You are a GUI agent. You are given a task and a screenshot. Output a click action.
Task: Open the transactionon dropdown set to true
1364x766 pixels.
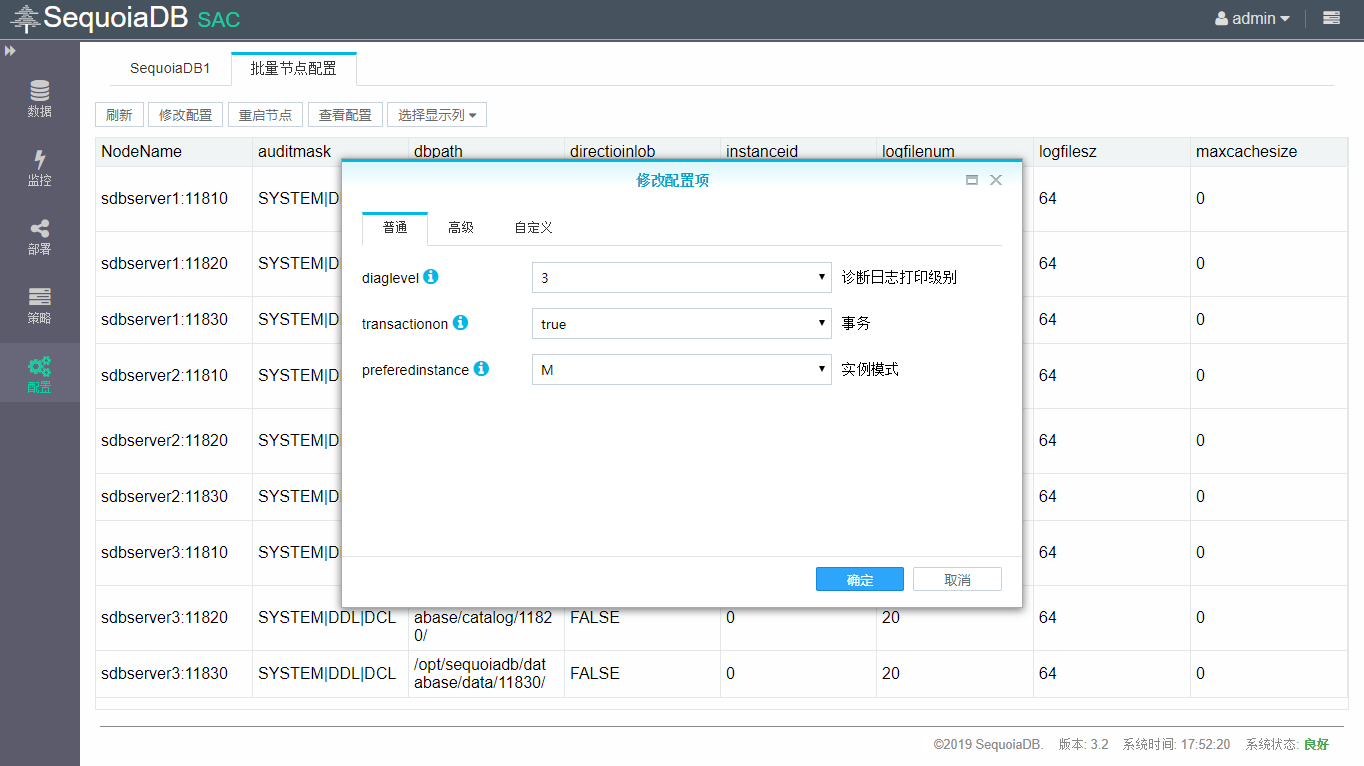[681, 324]
